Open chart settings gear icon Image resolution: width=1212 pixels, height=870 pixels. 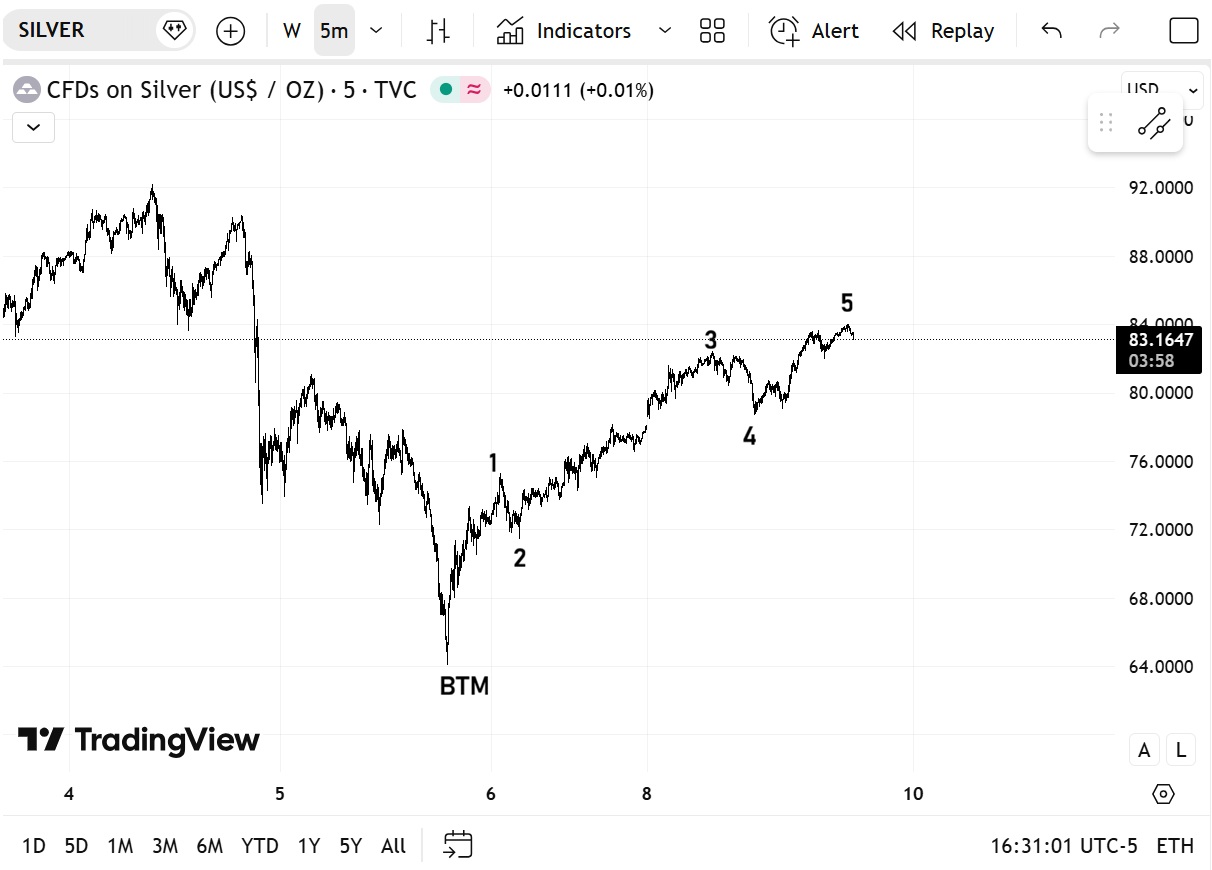[1163, 794]
